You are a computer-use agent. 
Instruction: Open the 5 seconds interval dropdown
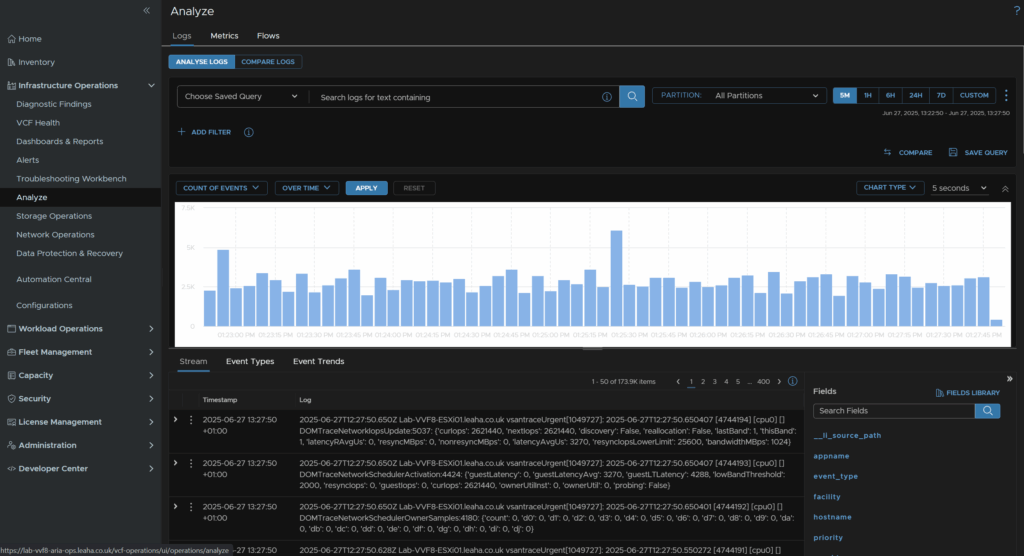pos(959,188)
